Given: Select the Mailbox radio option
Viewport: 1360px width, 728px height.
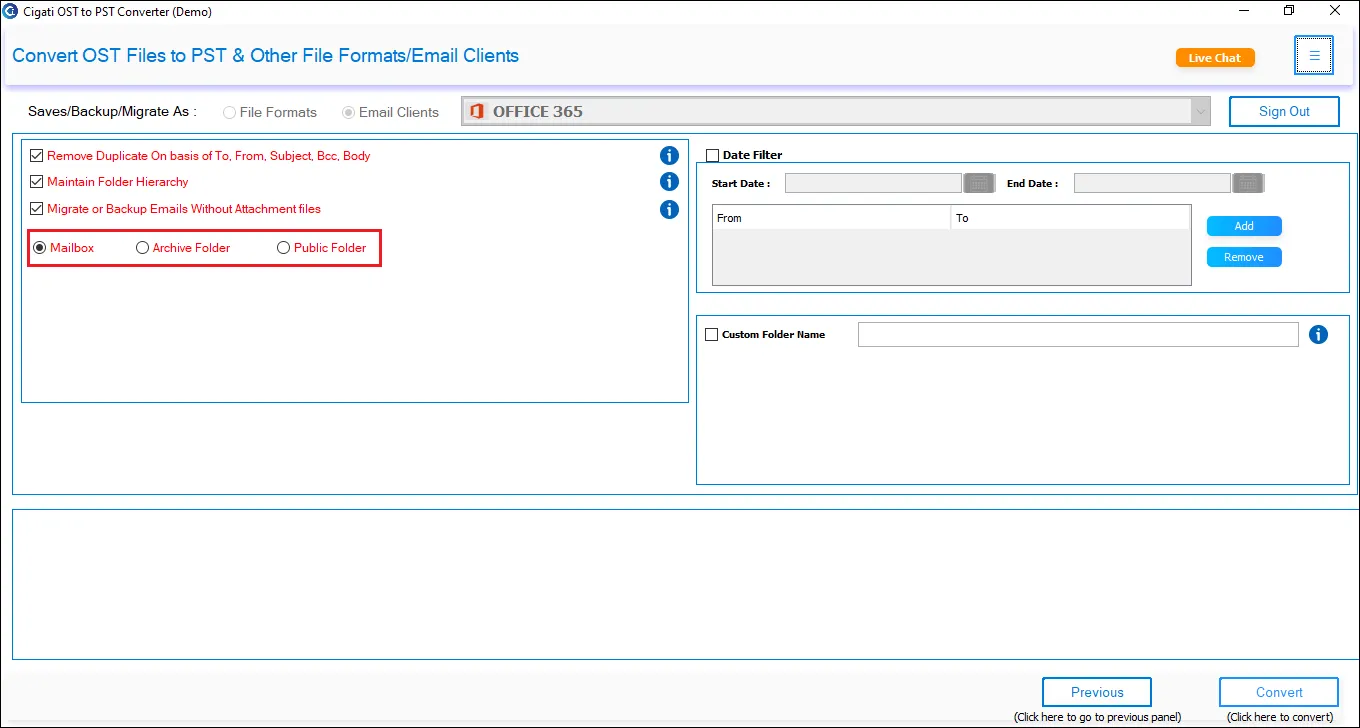Looking at the screenshot, I should click(x=40, y=247).
